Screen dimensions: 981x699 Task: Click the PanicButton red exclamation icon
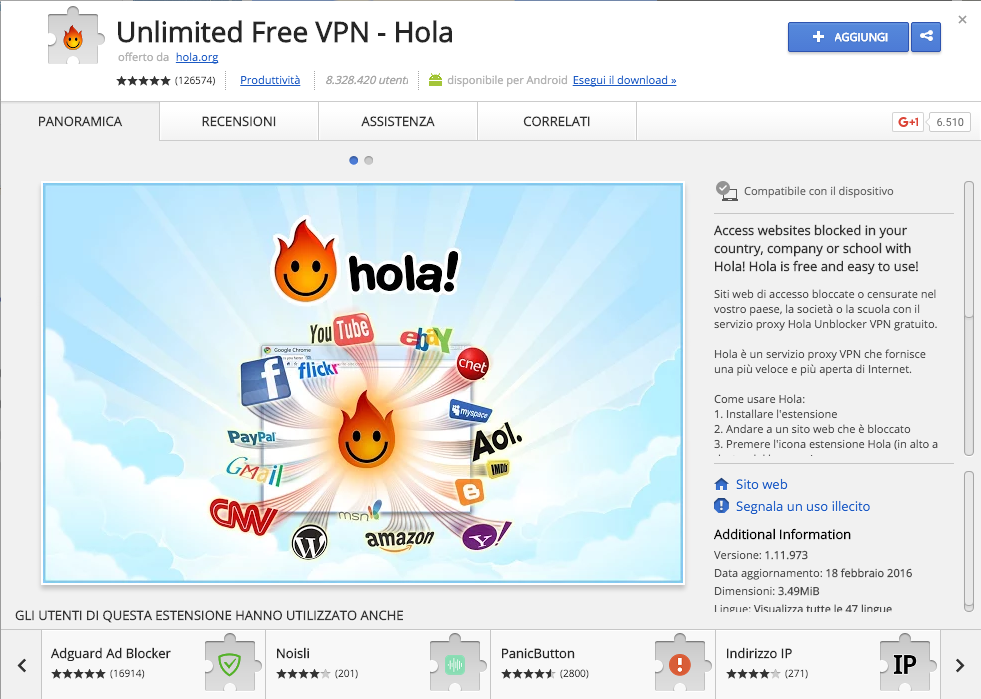pyautogui.click(x=680, y=664)
